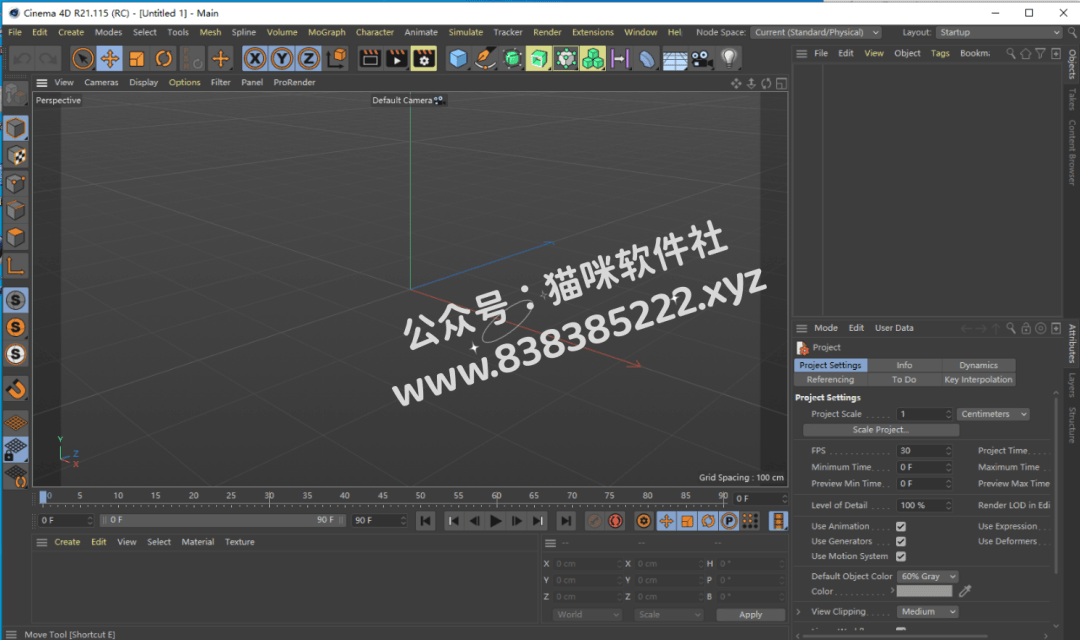Open Object manager Tags menu
This screenshot has width=1080, height=640.
pos(939,53)
